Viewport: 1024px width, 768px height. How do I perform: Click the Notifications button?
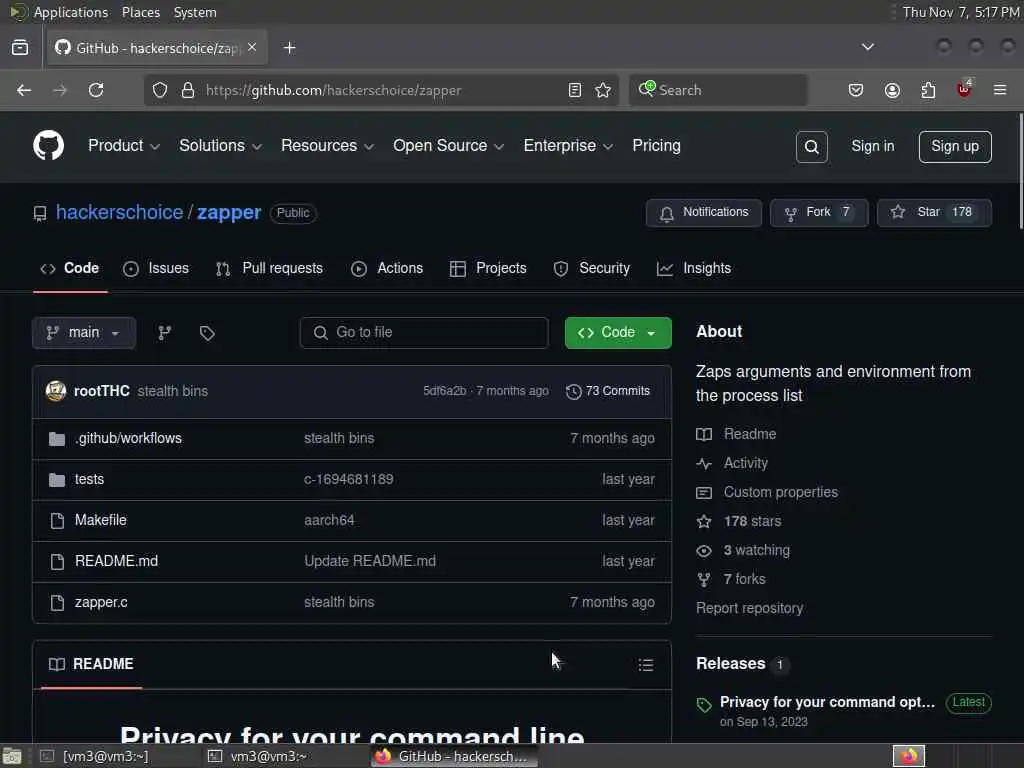pyautogui.click(x=703, y=212)
